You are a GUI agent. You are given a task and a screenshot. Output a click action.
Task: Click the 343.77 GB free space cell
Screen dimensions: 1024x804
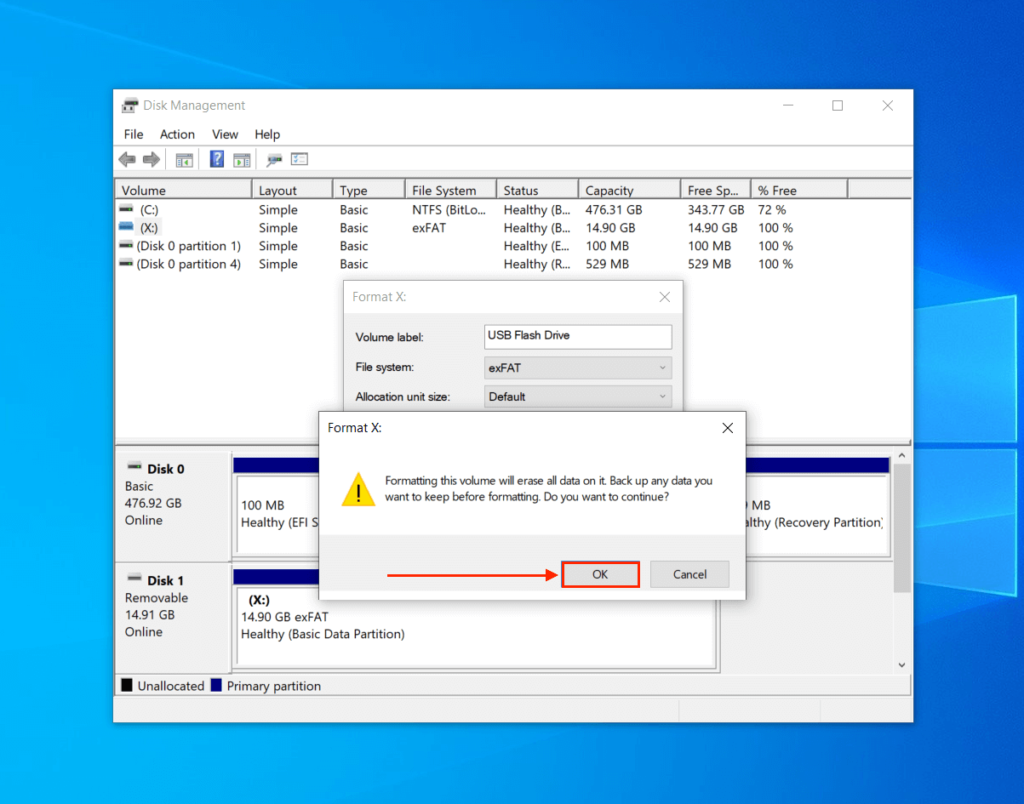coord(716,210)
